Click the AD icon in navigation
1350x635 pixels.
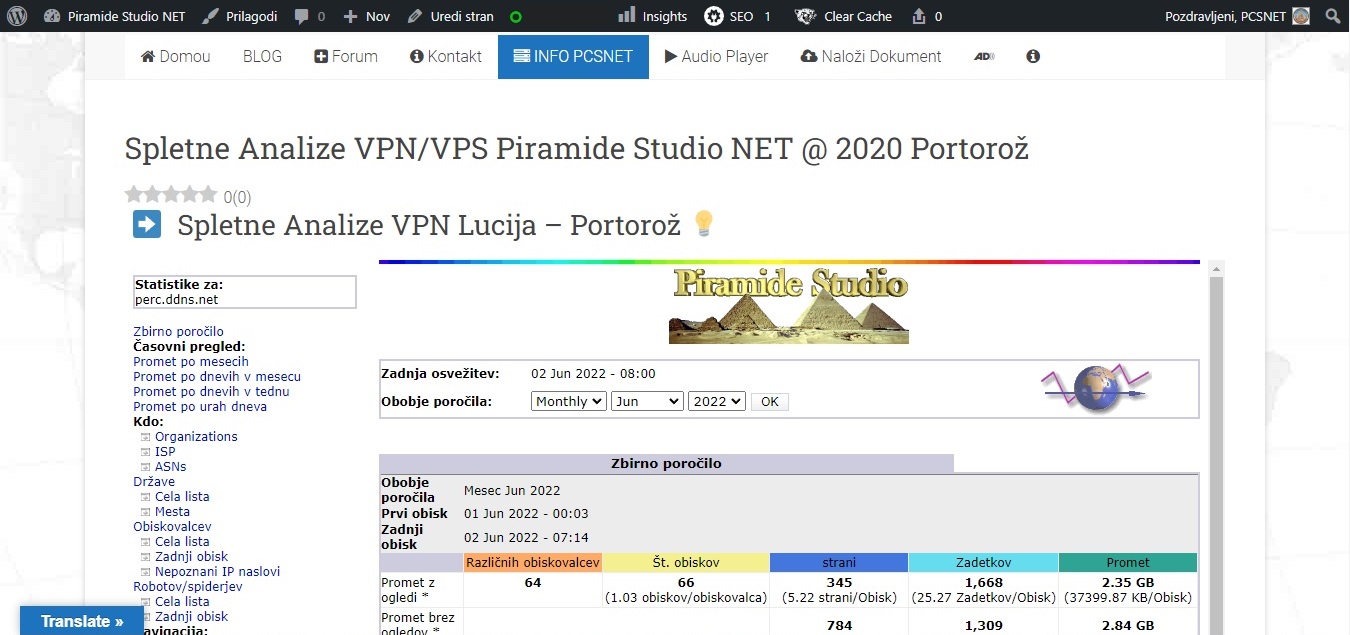point(984,57)
